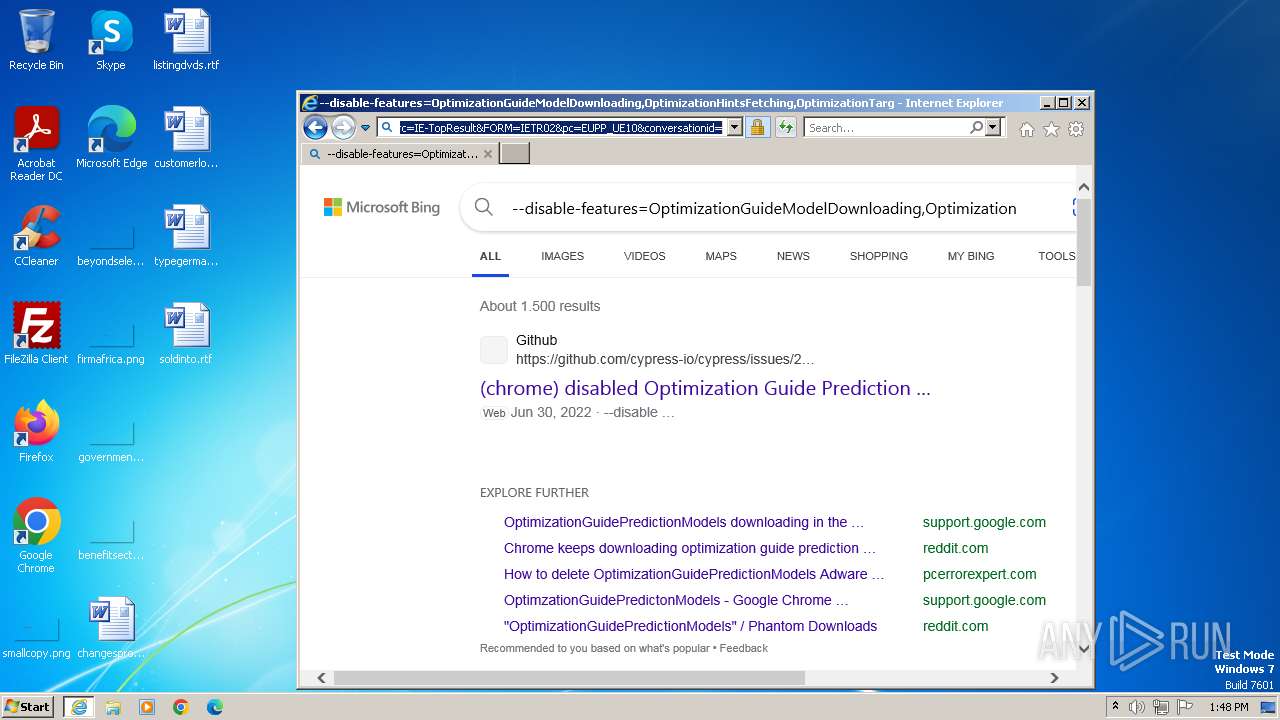Screen dimensions: 1280x720
Task: Open How to delete OptimizationGuidePredictionModels Adware link
Action: (x=694, y=574)
